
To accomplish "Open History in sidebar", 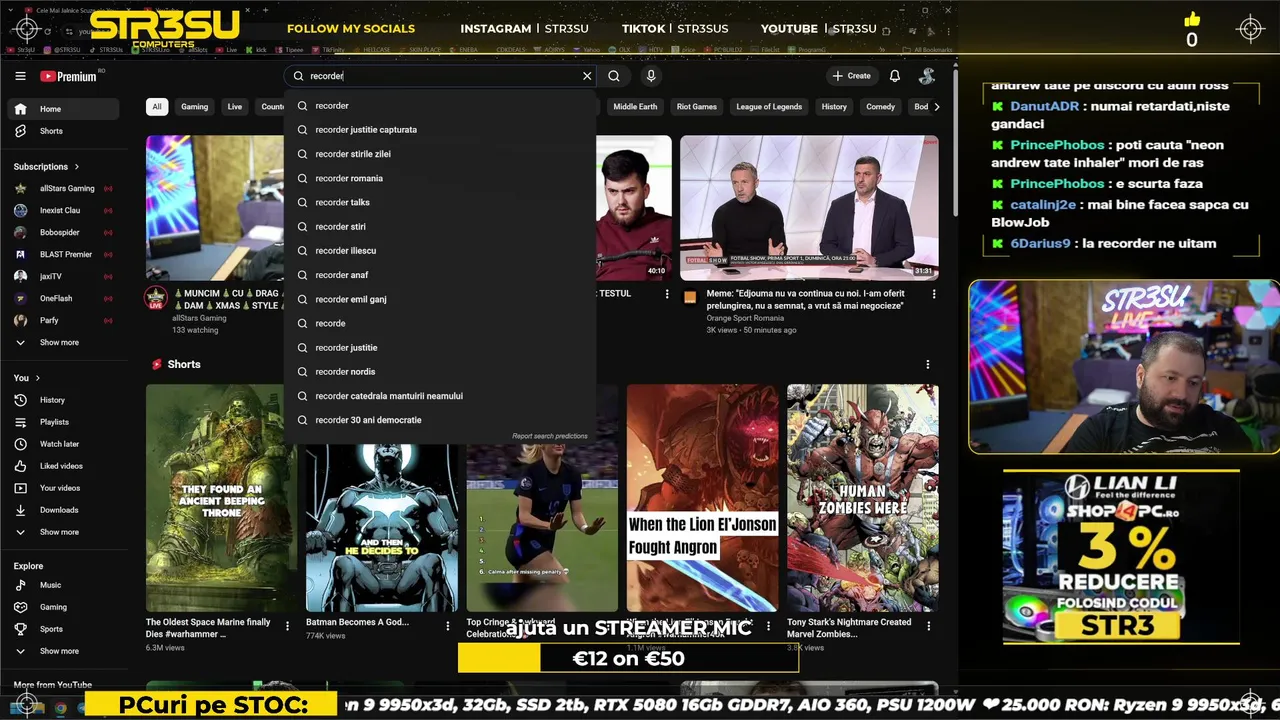I will pos(63,400).
